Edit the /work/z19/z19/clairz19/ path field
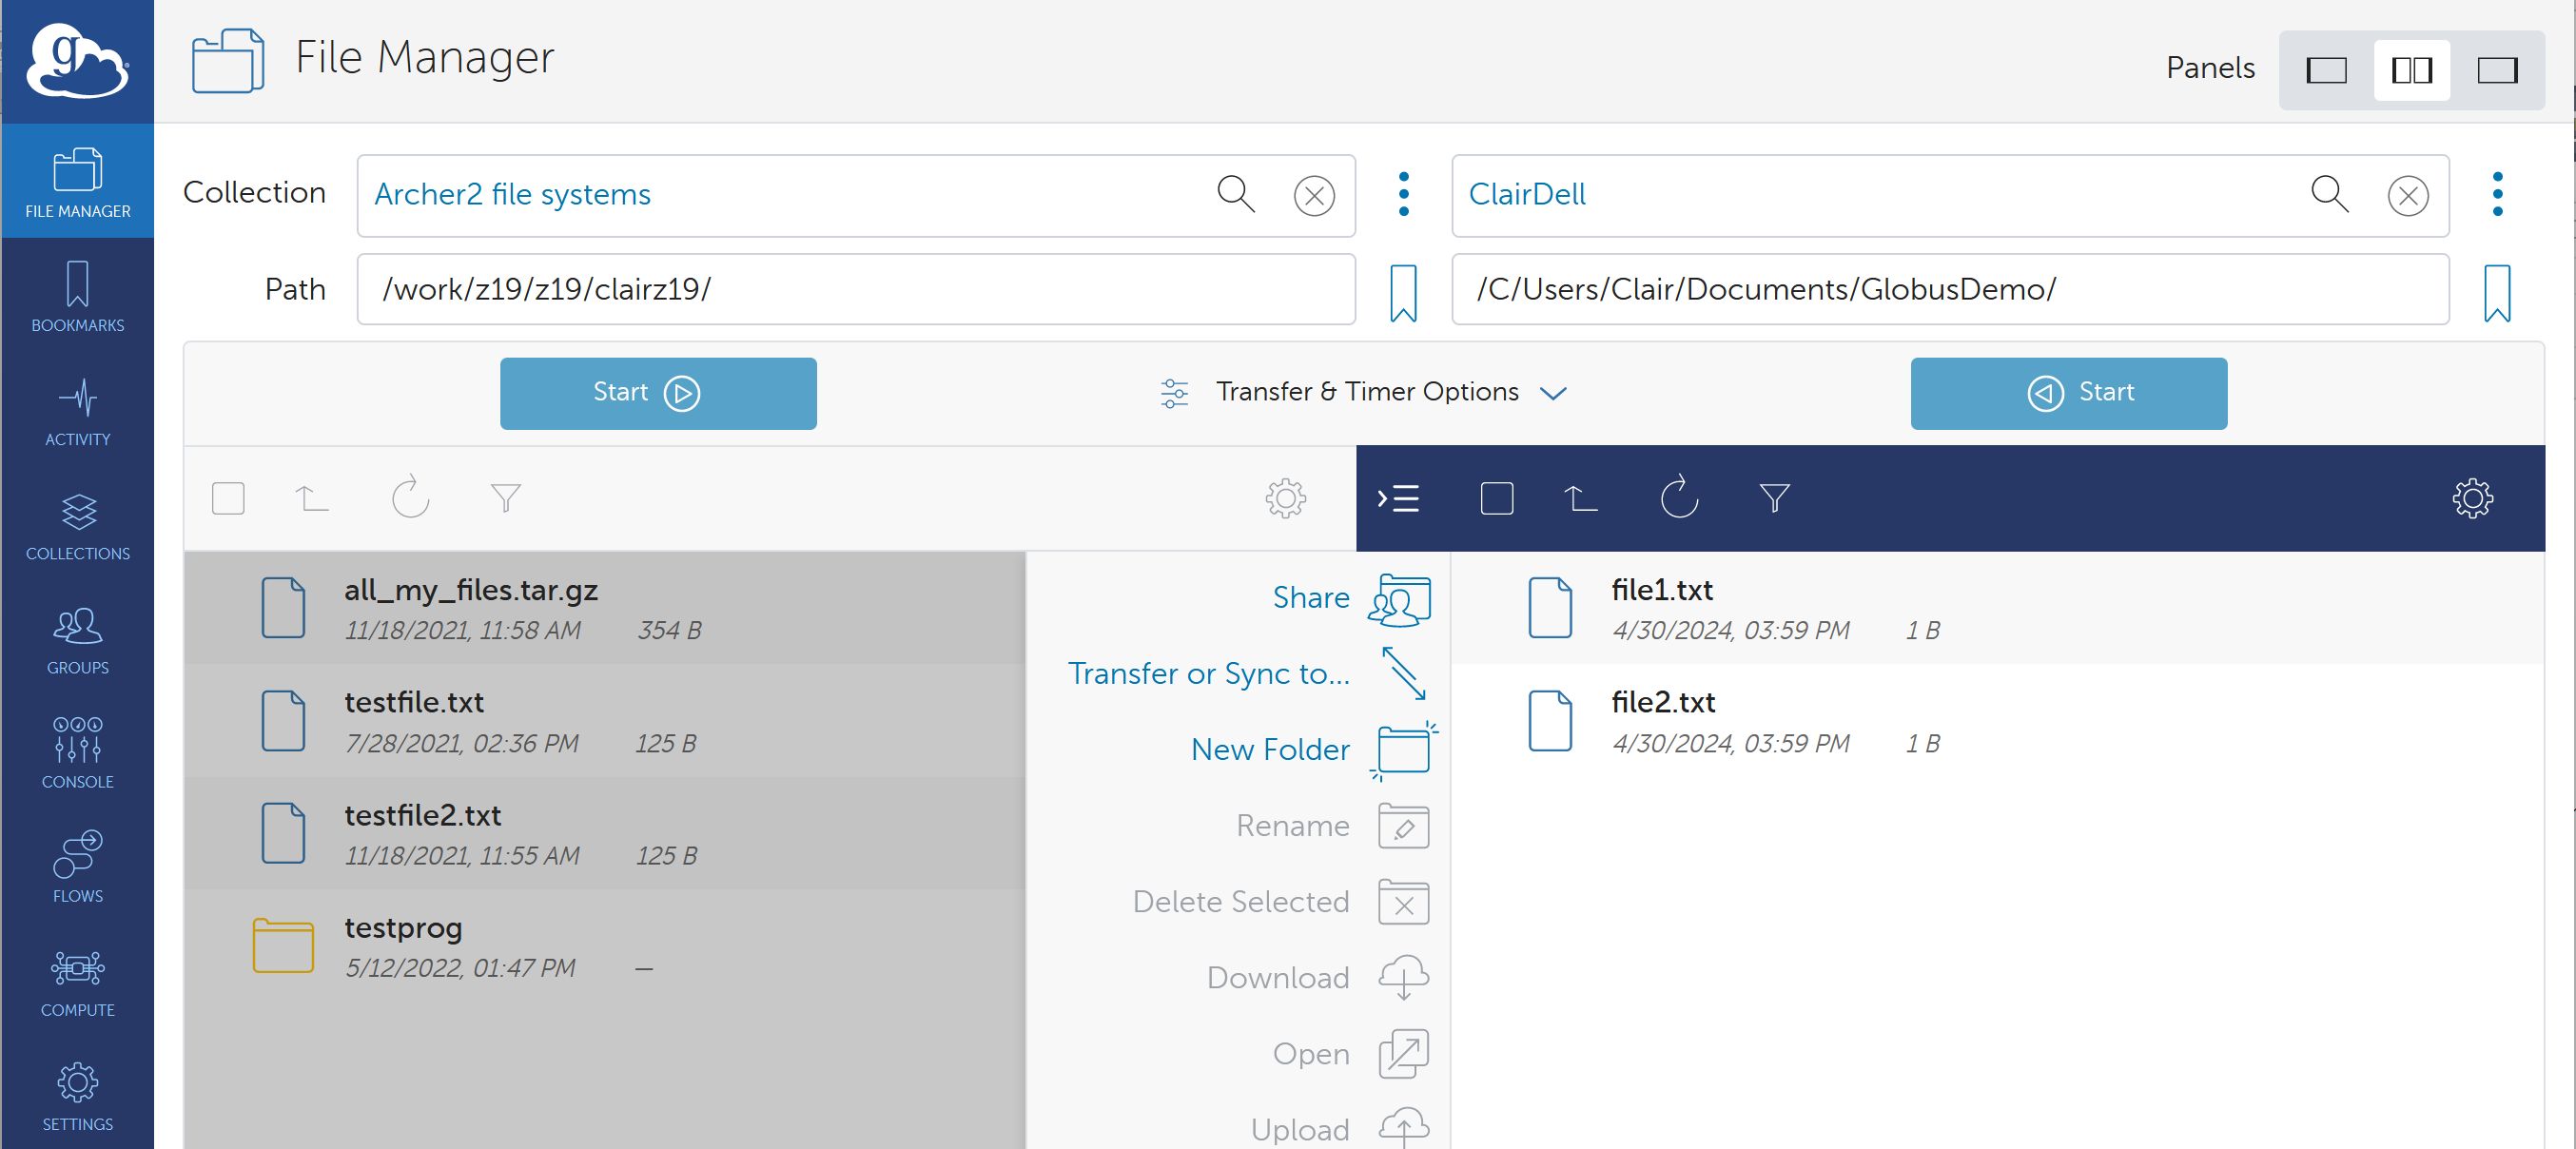2576x1149 pixels. 856,289
